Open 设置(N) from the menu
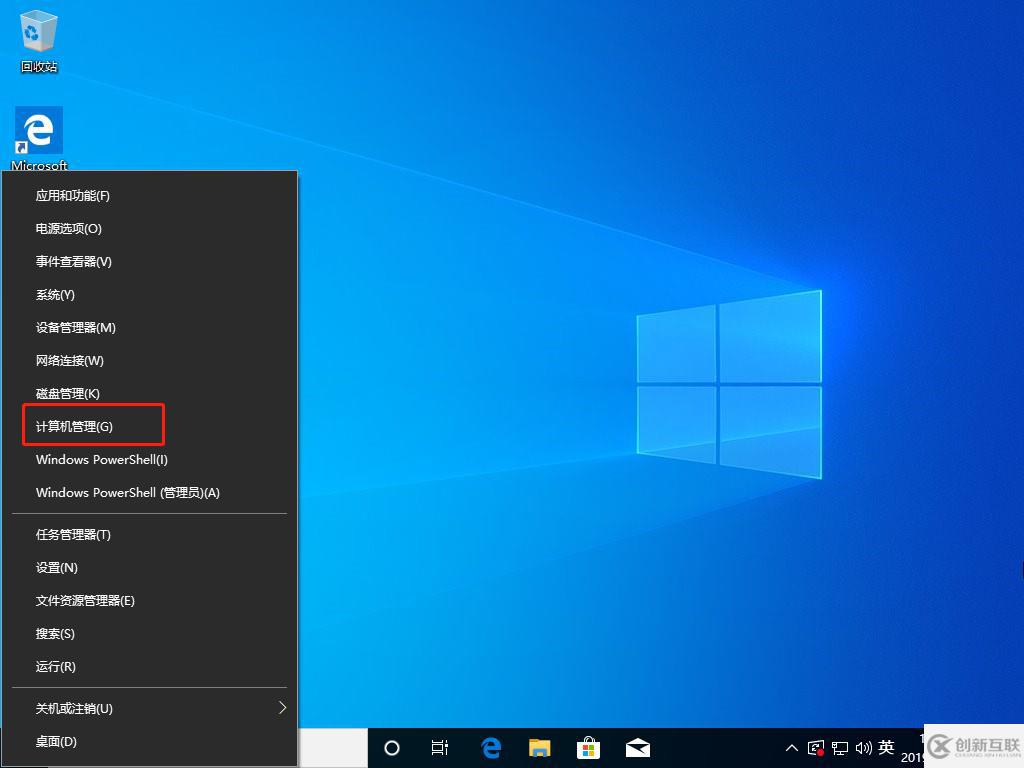Screen dimensions: 1024x768 tap(150, 568)
